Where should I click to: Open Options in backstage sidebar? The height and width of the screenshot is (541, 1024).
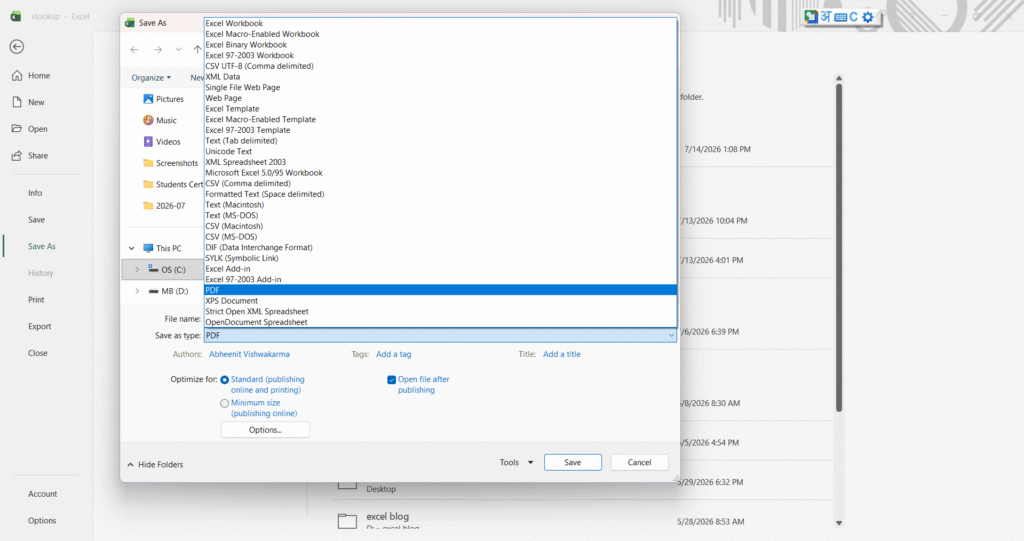click(42, 521)
